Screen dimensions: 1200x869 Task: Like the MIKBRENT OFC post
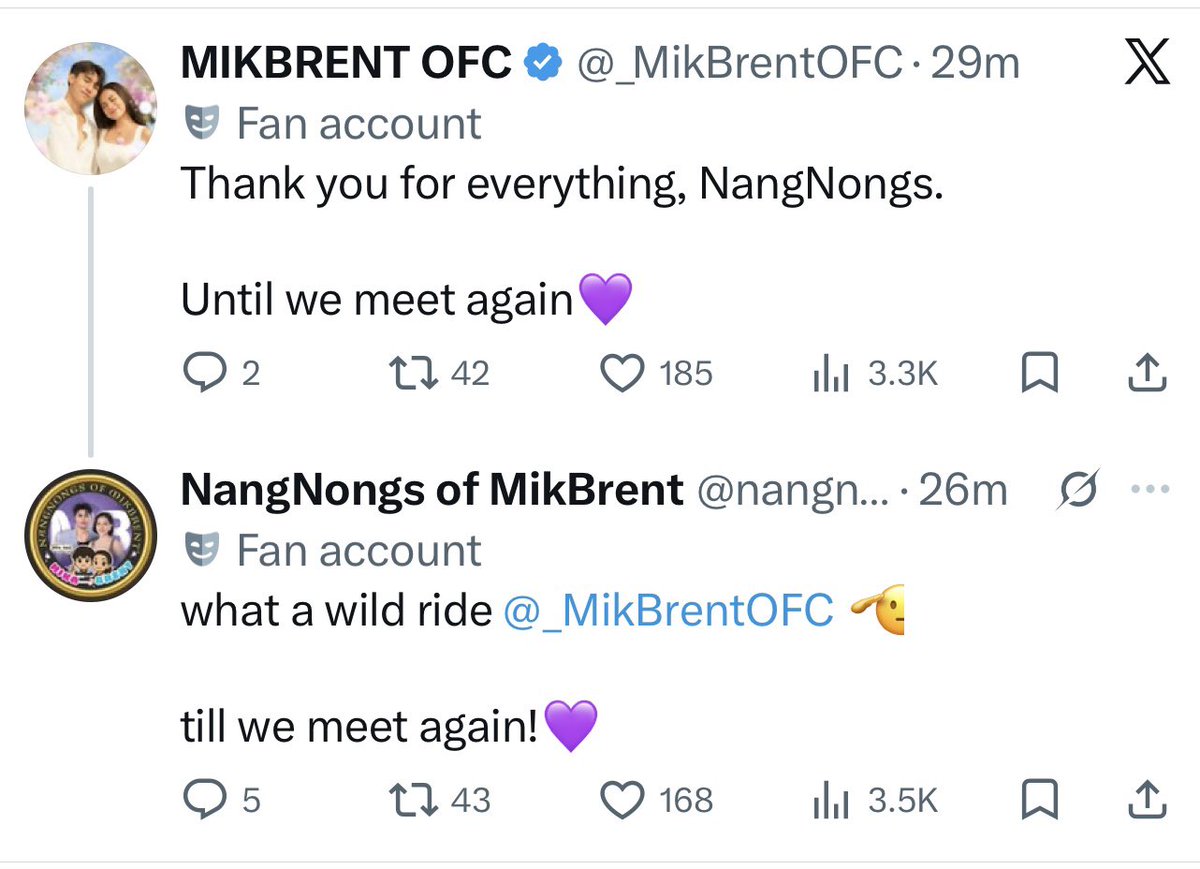pyautogui.click(x=621, y=373)
